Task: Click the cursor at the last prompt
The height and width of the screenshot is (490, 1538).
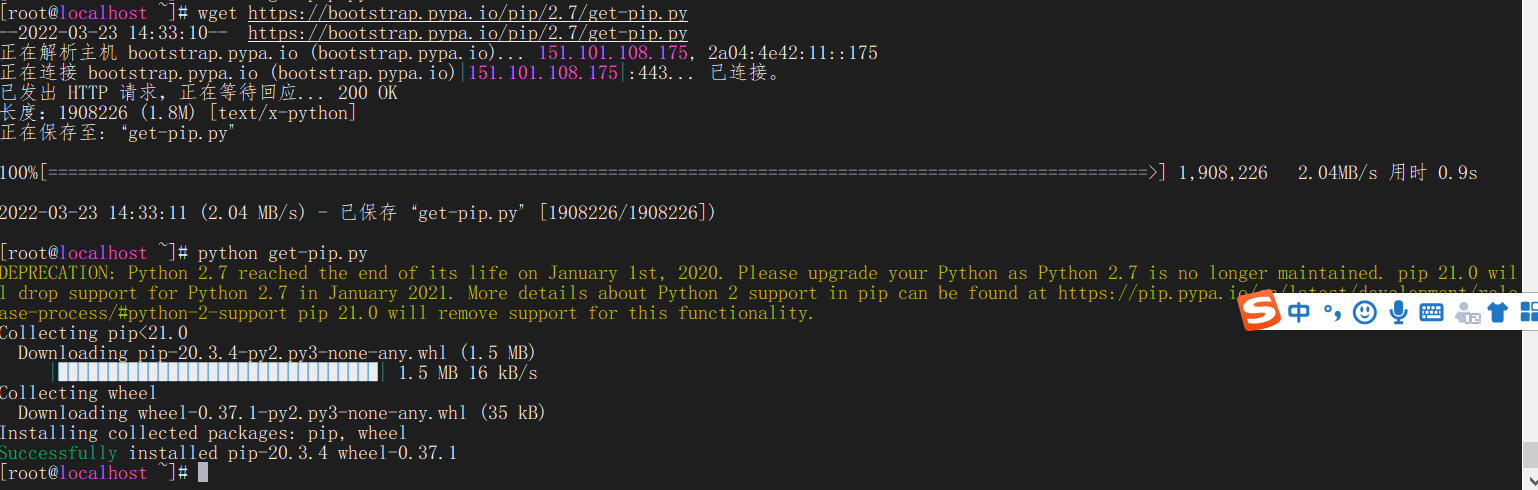Action: pos(203,473)
